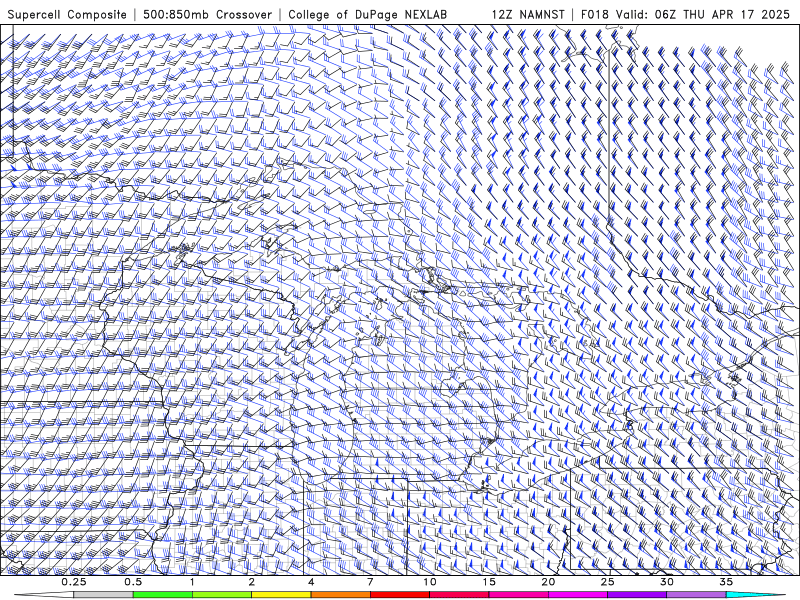This screenshot has width=800, height=600.
Task: Click the "500:850mb Crossover" header label
Action: tap(208, 15)
